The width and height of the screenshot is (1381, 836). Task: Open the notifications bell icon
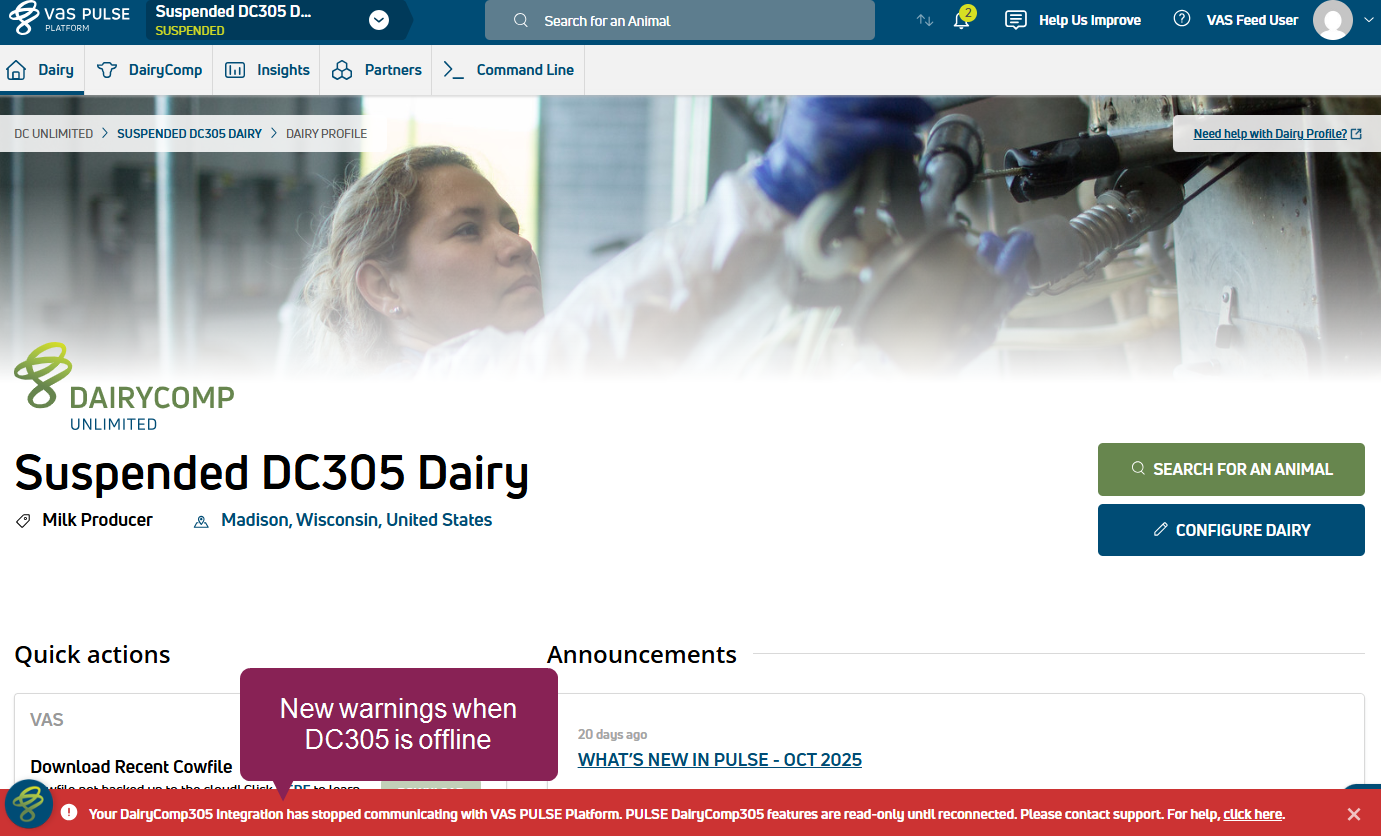(x=961, y=21)
